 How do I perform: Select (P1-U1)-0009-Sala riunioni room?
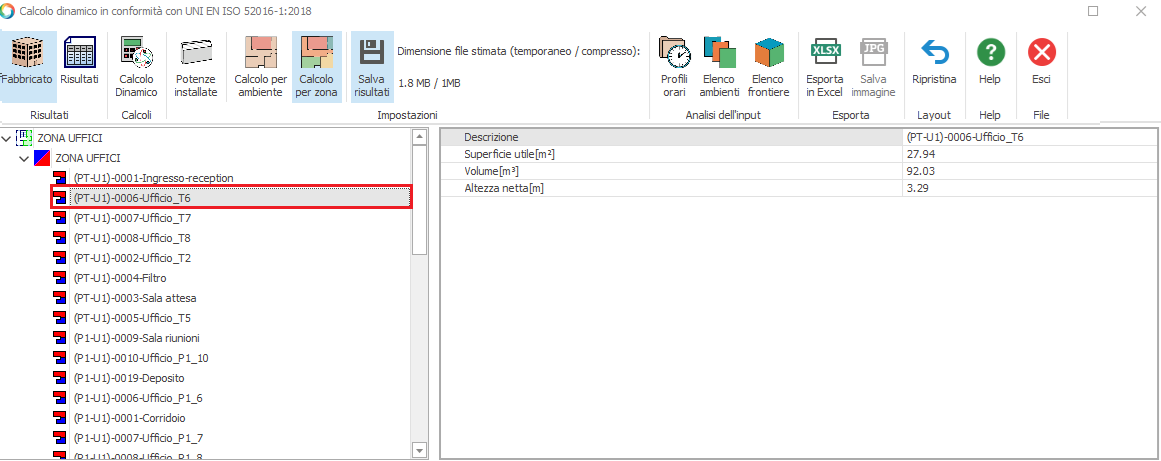136,338
